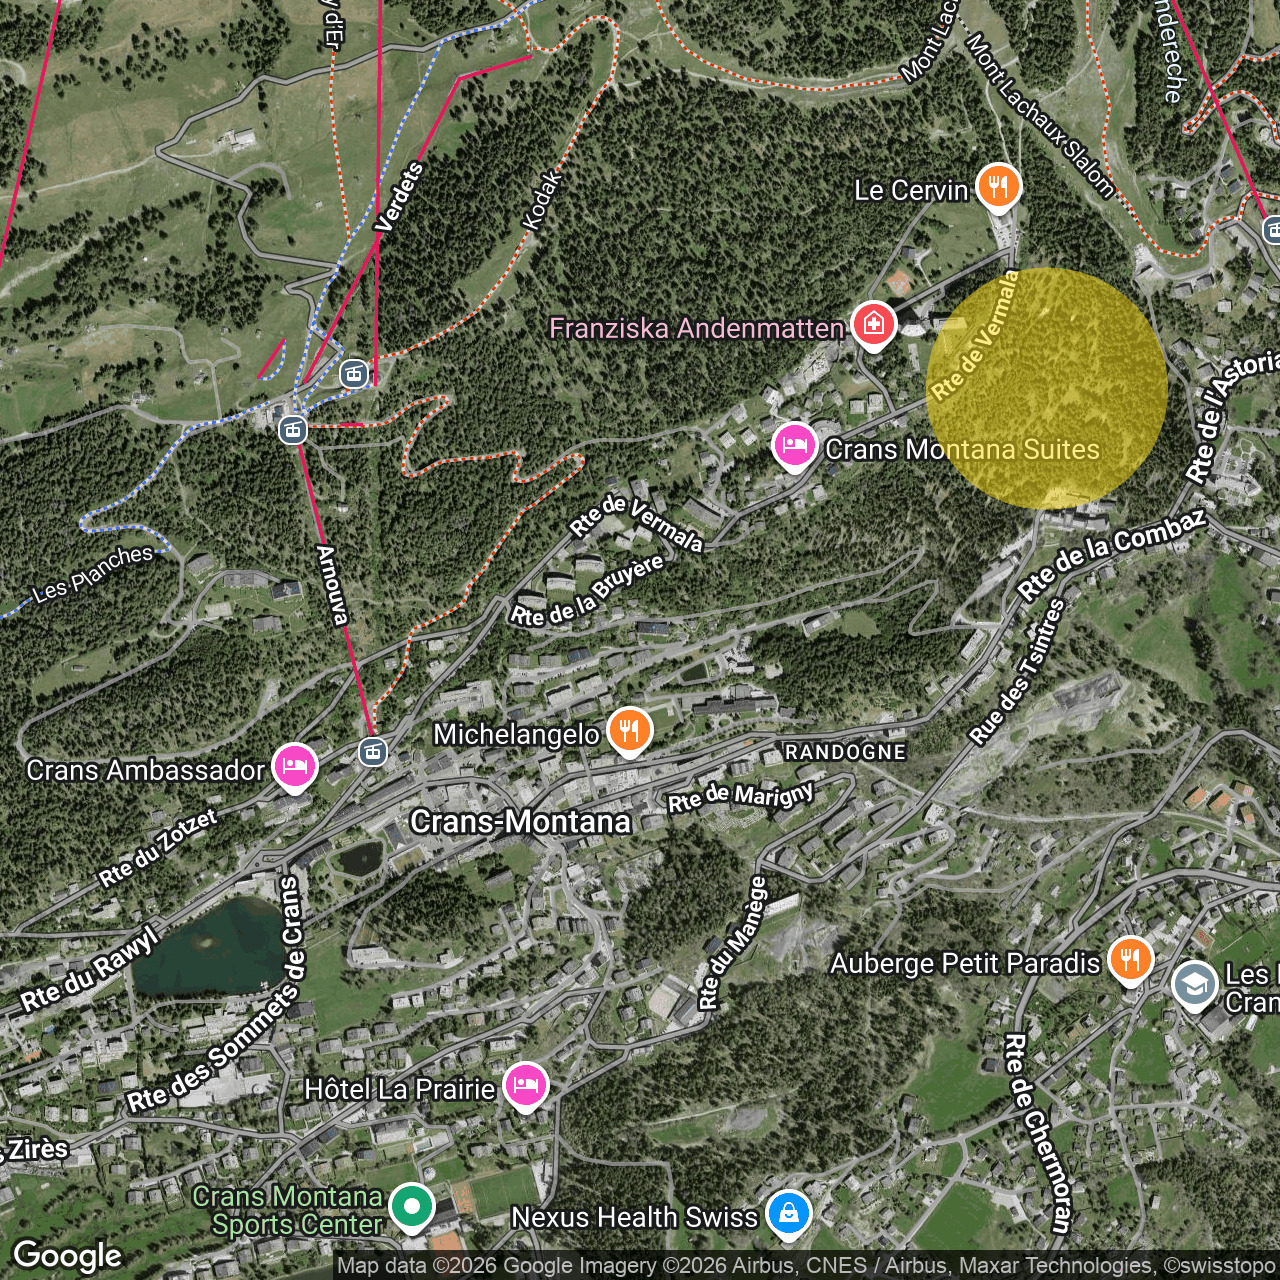Select the Rue des Tsintres street label
Screen dimensions: 1280x1280
[x=1018, y=671]
